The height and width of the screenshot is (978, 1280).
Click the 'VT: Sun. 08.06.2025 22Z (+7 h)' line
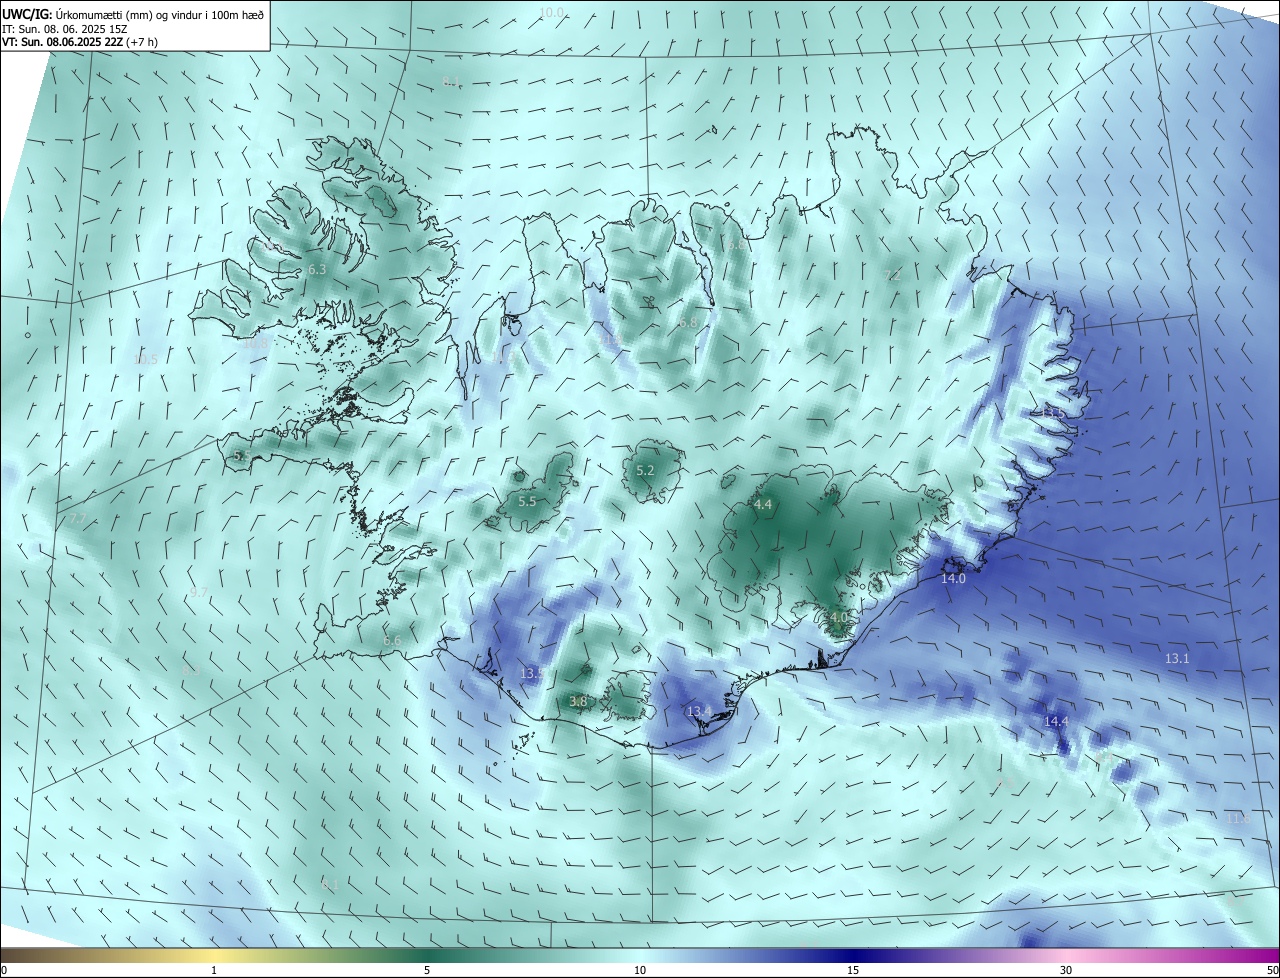80,42
